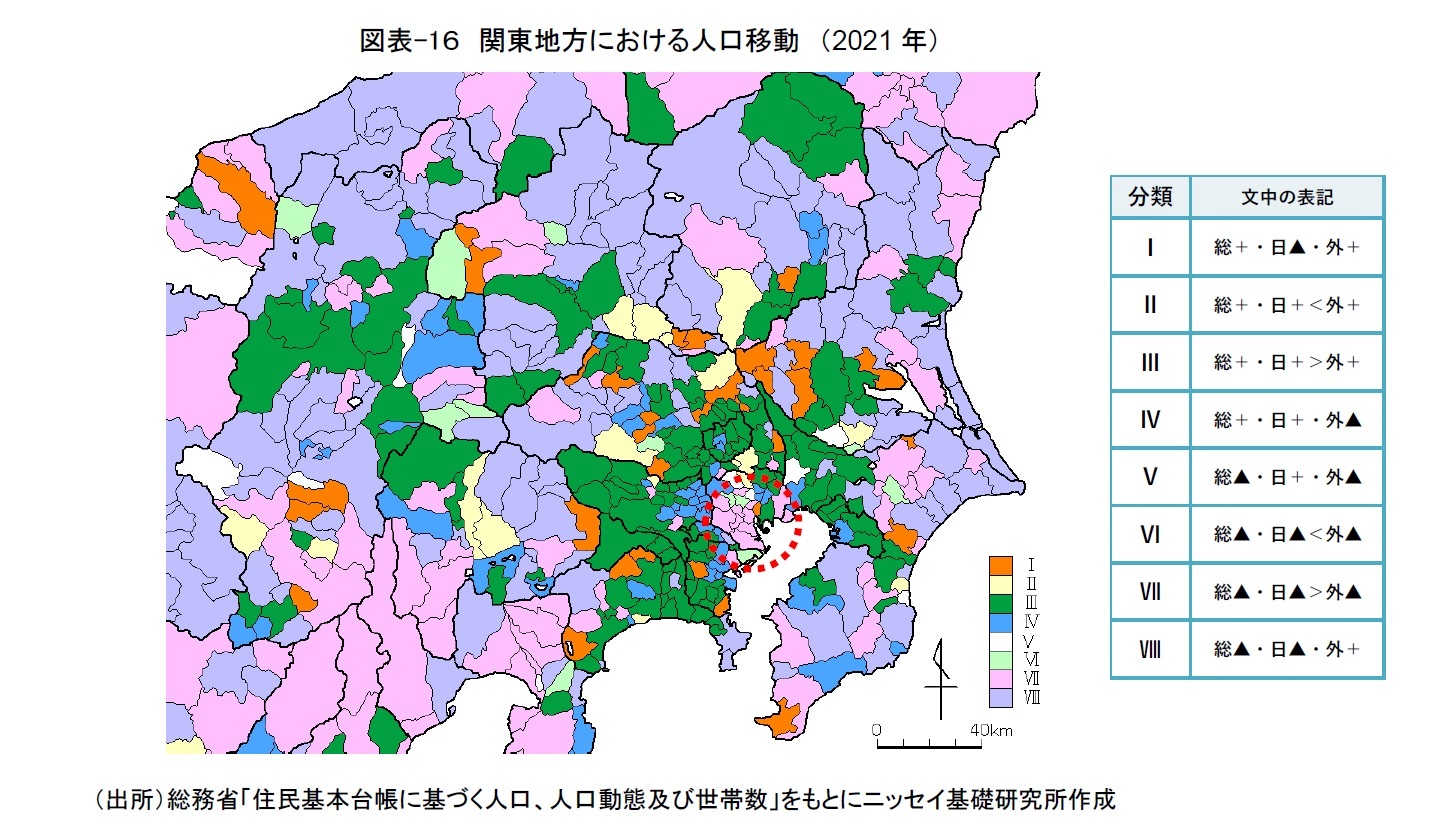Image resolution: width=1437 pixels, height=839 pixels.
Task: Click the north arrow compass symbol
Action: point(941,679)
